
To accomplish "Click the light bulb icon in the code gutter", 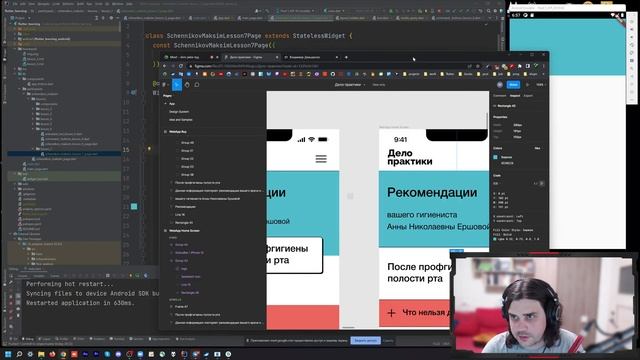I will [x=149, y=149].
